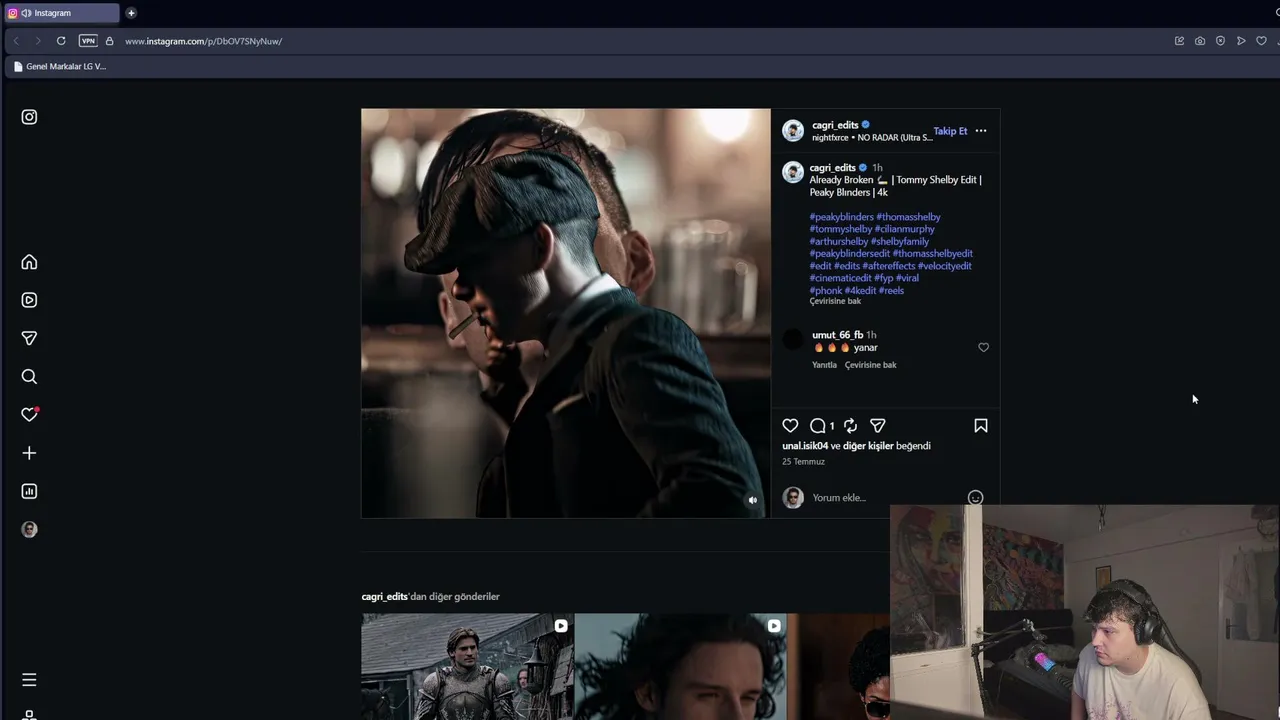Open hashtag #thomasshelby
Viewport: 1280px width, 720px height.
(908, 217)
